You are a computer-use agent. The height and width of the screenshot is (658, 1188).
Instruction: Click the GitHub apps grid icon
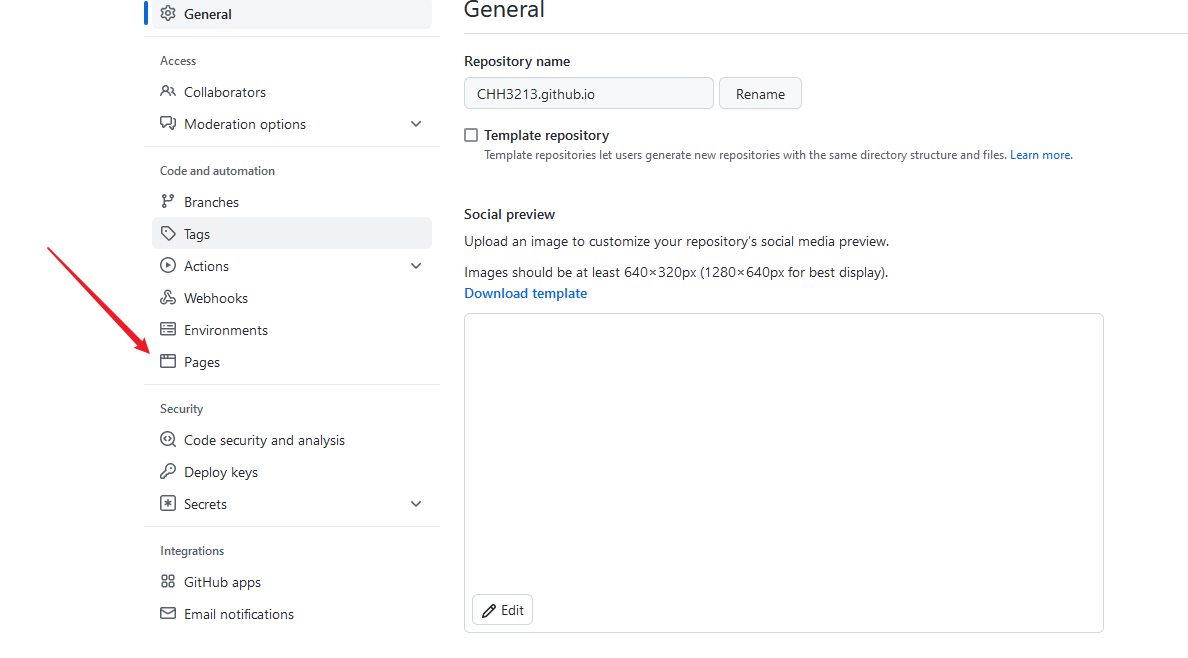(x=168, y=581)
